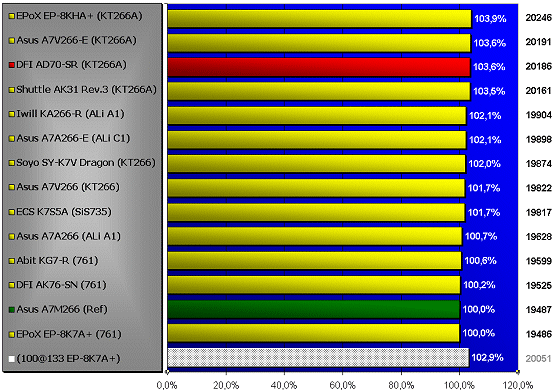Select the Asus A7M266 (Ref) label
555x392 pixels.
(x=62, y=309)
